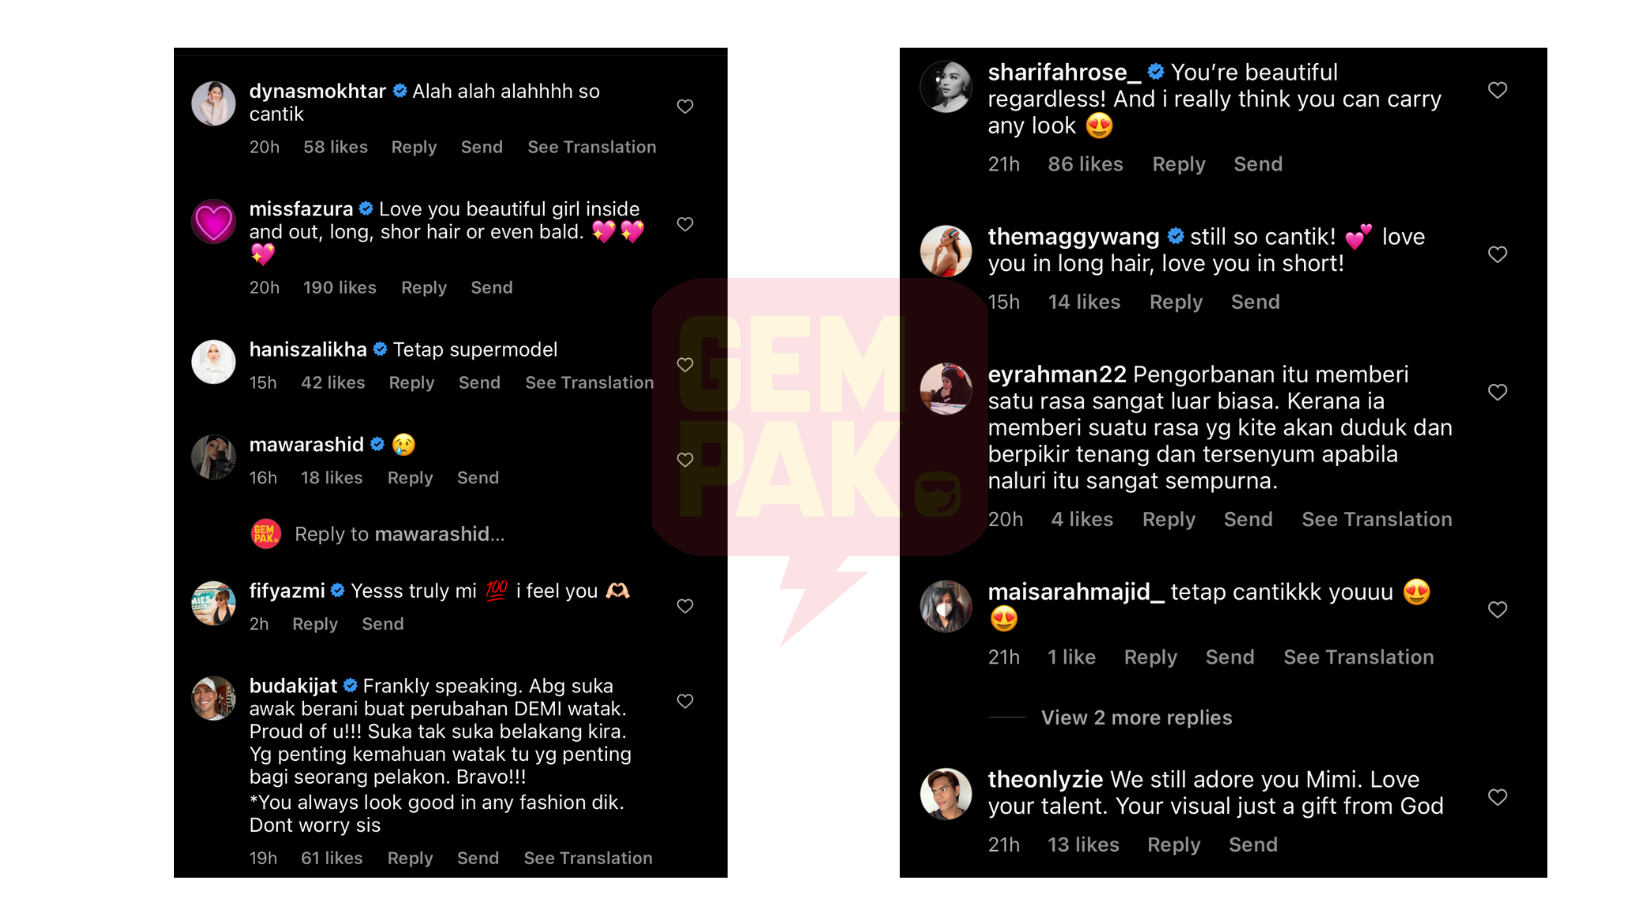Reply to missfazura's comment
This screenshot has width=1640, height=924.
[x=424, y=288]
